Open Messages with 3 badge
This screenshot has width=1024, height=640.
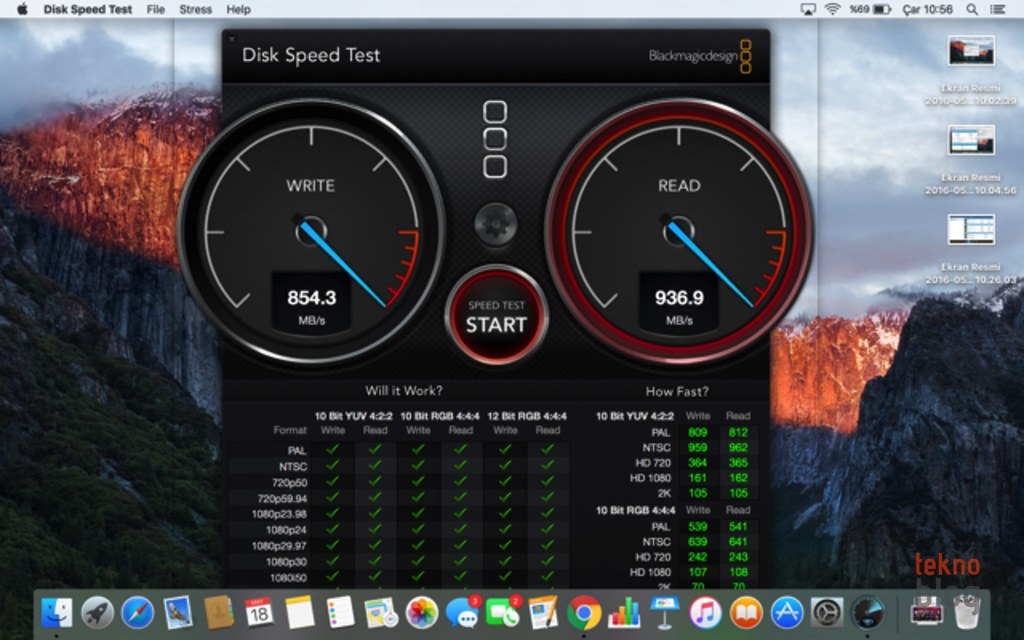pos(462,613)
